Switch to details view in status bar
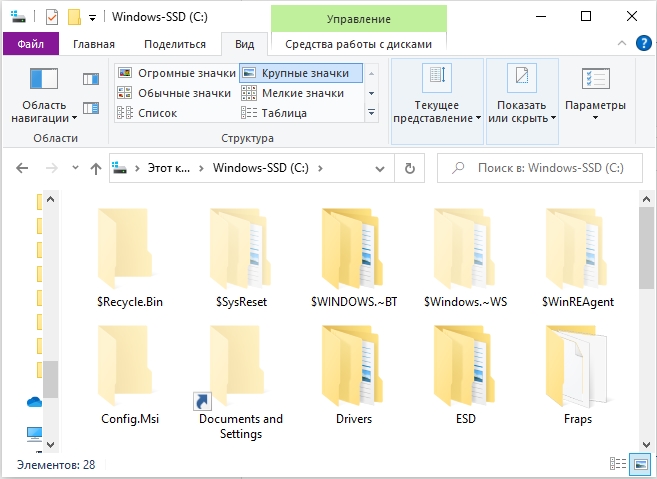 [x=618, y=464]
